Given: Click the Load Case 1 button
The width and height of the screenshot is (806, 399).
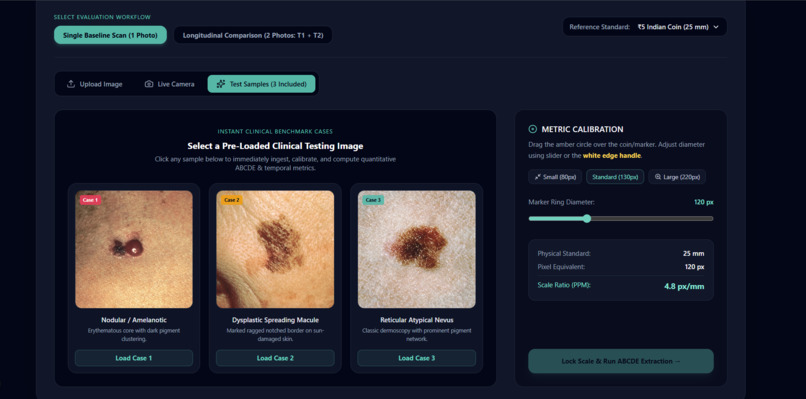Looking at the screenshot, I should [x=134, y=358].
